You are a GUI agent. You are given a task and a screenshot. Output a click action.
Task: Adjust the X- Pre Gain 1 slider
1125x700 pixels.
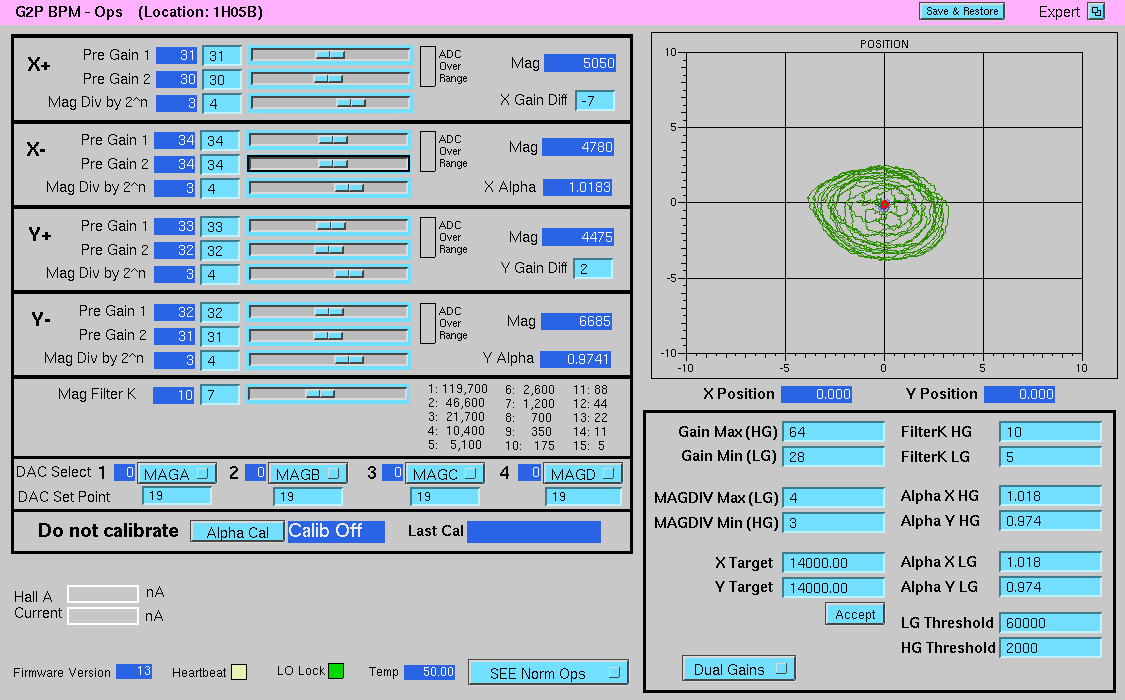[x=329, y=140]
